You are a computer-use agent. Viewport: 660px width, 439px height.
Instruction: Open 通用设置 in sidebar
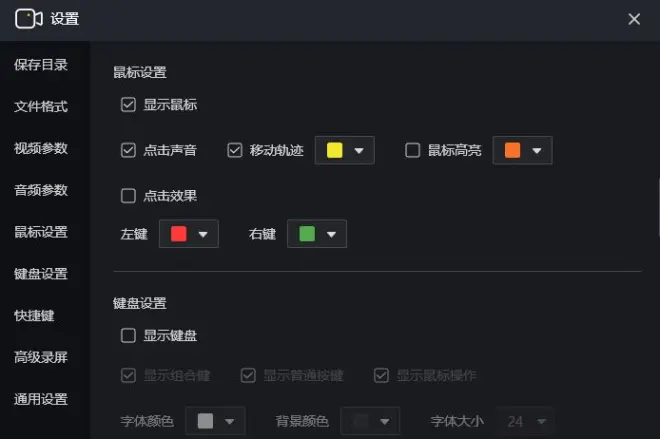click(41, 399)
